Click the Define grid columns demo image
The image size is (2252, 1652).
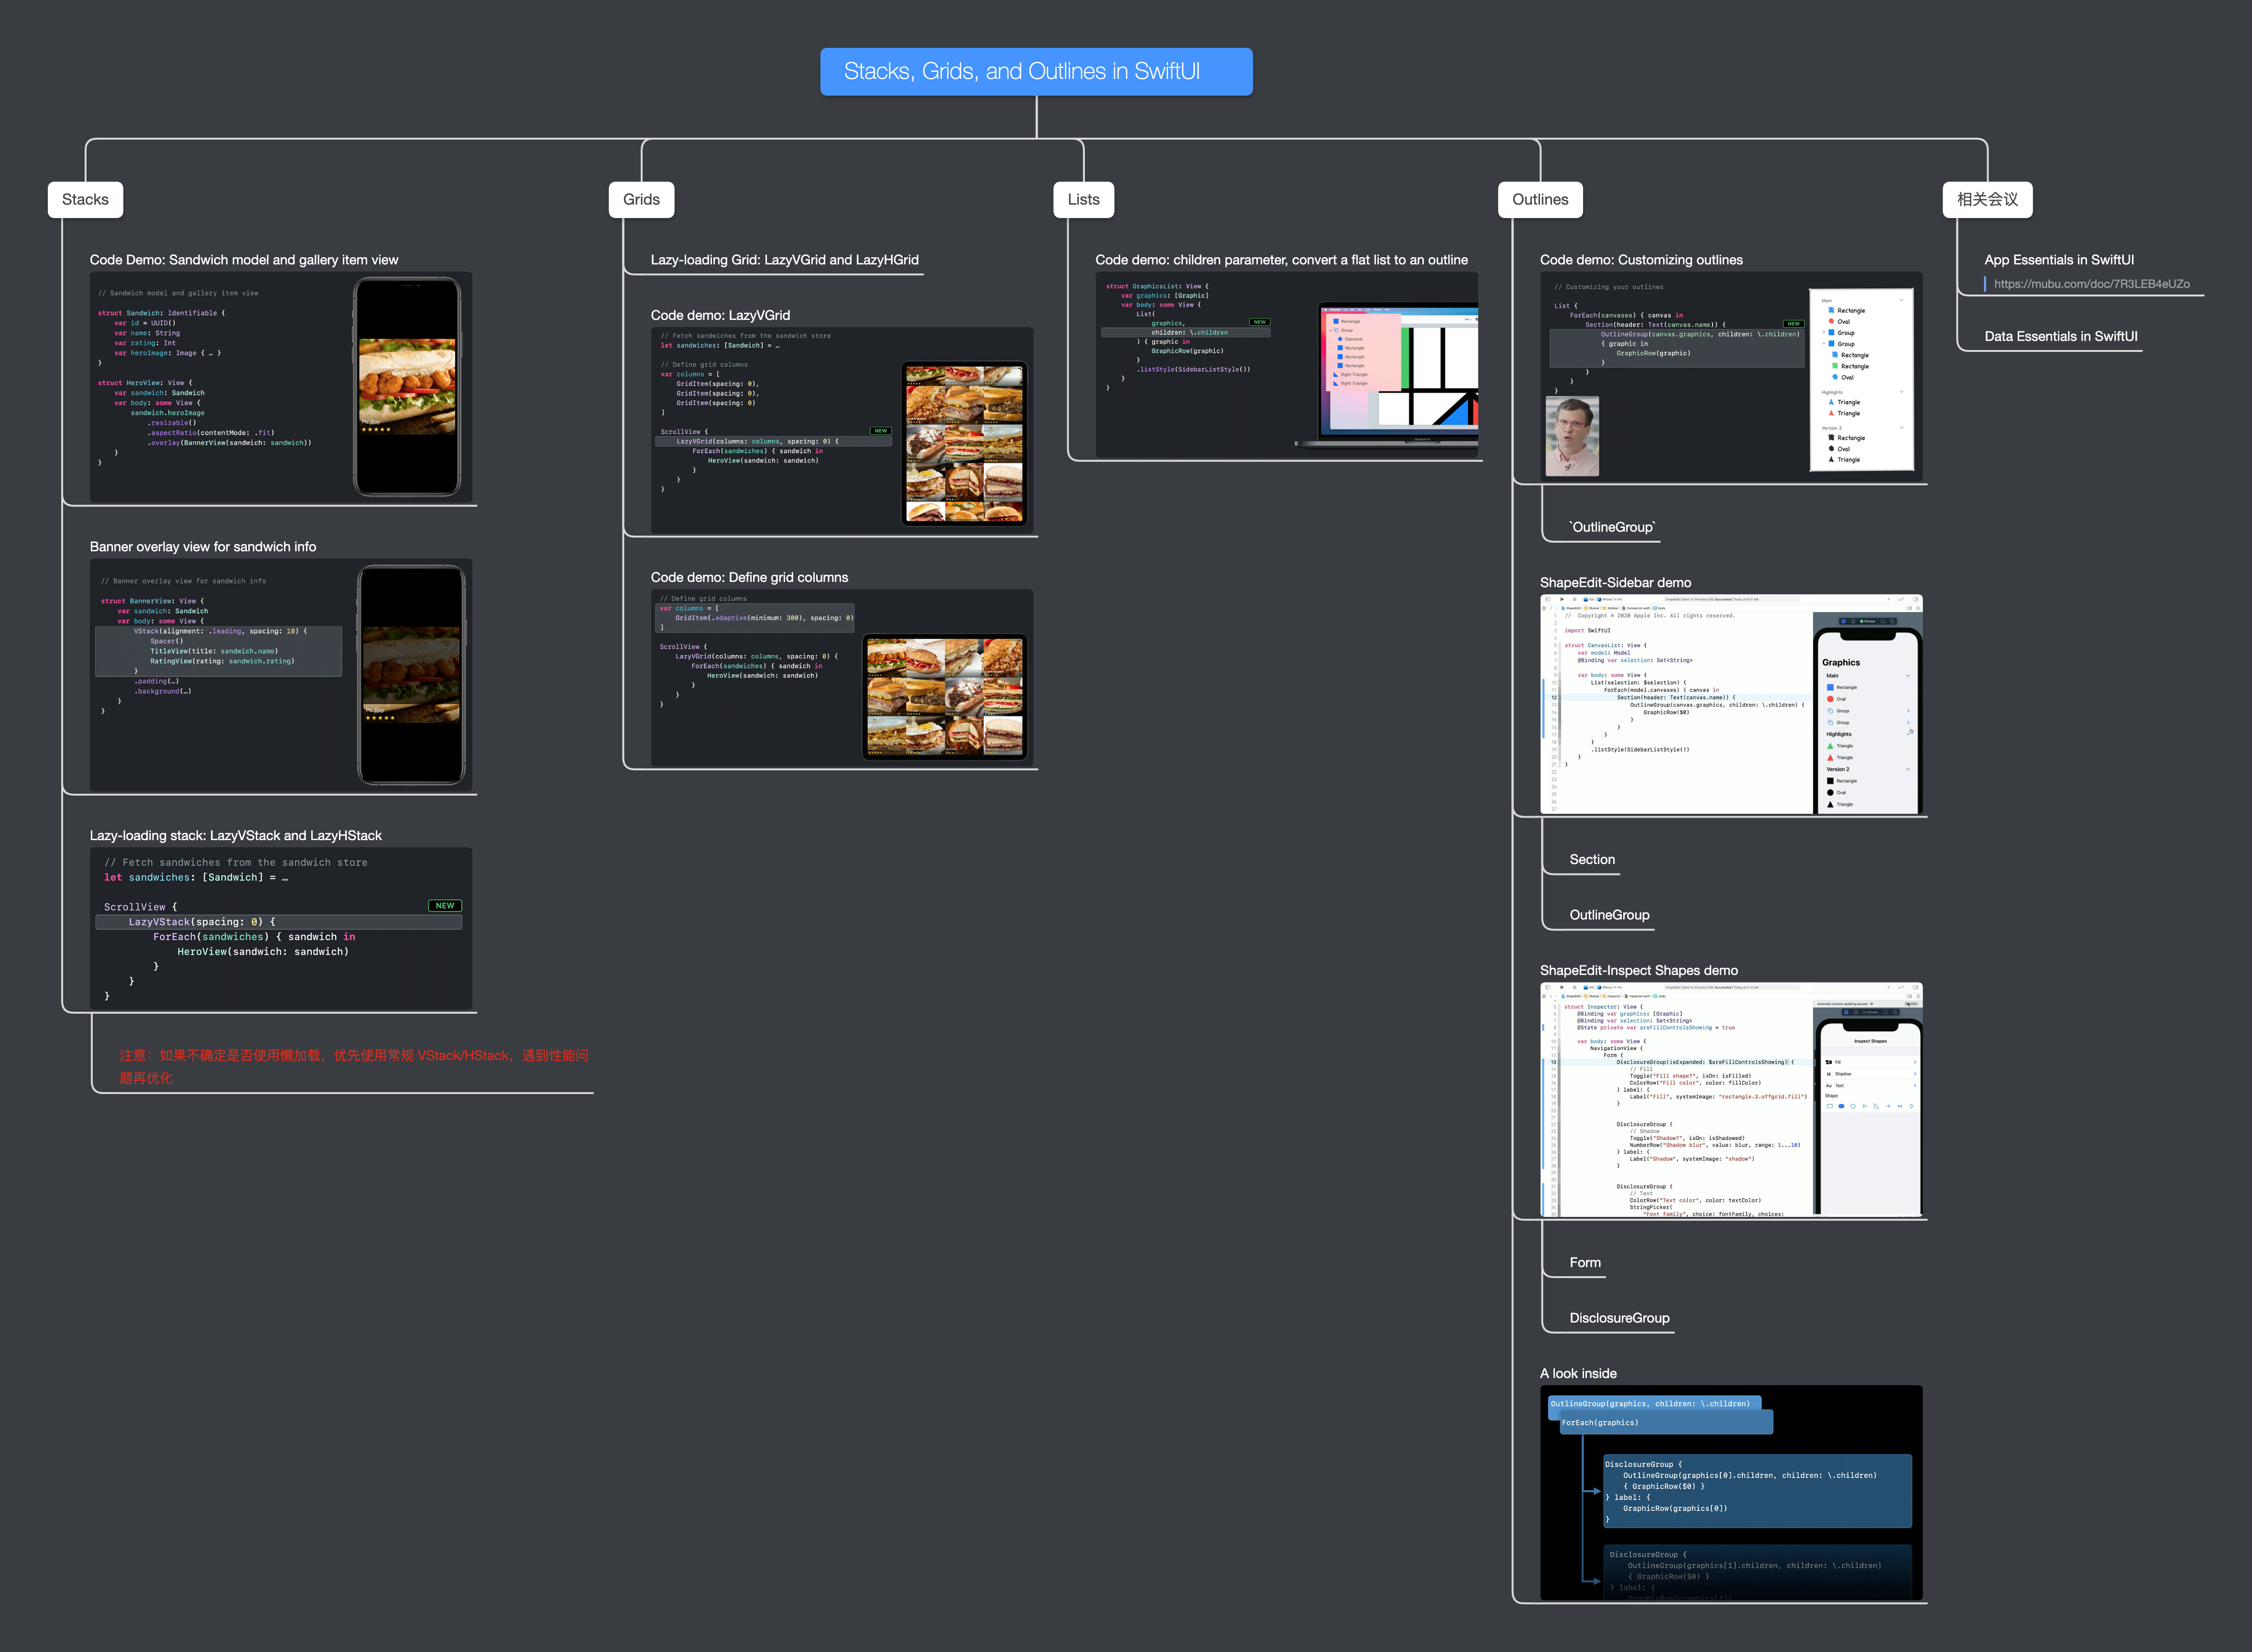[841, 677]
